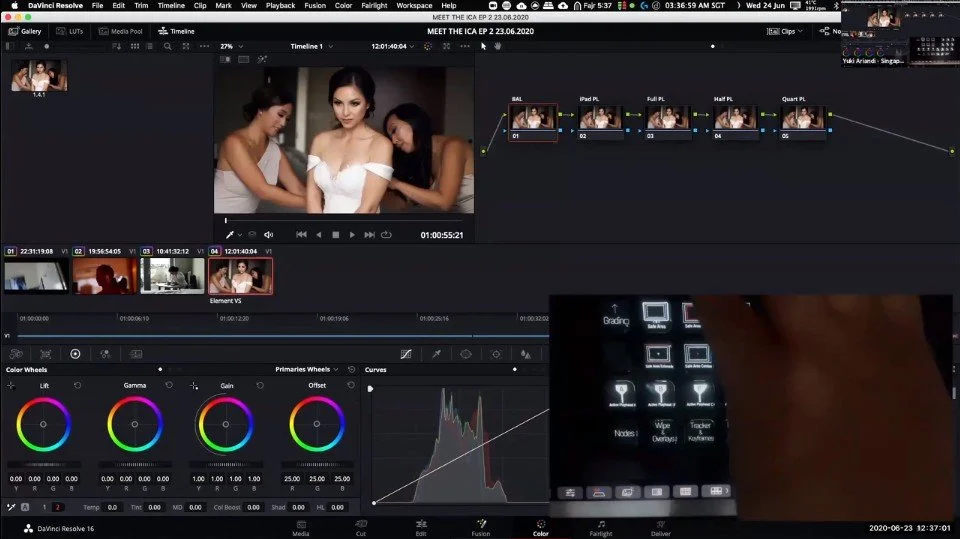Select clip 02 thumbnail in timeline
The image size is (960, 539).
click(x=105, y=276)
